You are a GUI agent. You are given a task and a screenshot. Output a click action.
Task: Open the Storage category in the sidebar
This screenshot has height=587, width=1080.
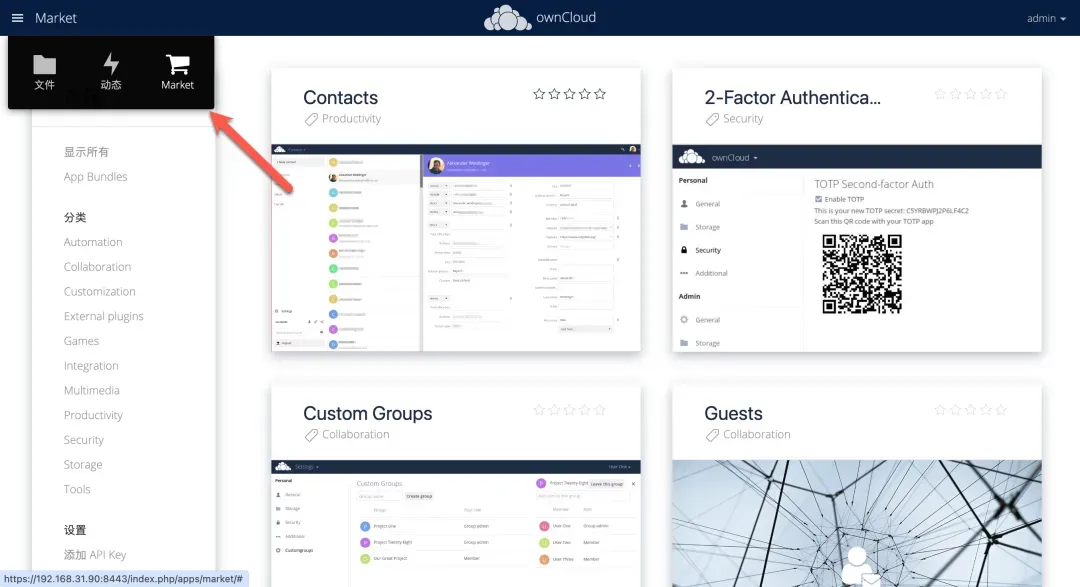83,465
